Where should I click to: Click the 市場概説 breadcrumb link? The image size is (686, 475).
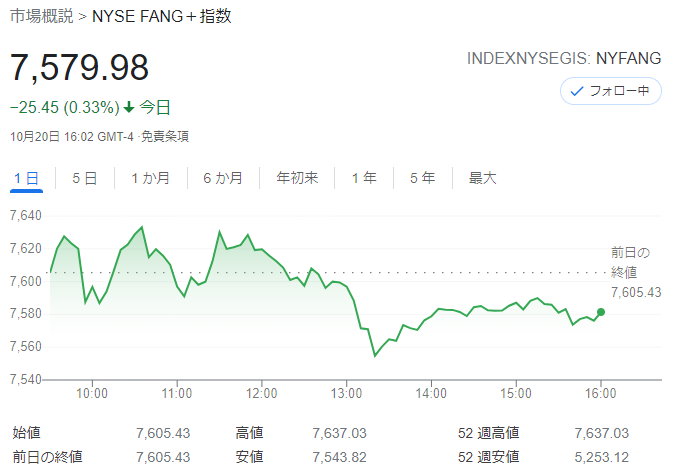pyautogui.click(x=42, y=16)
